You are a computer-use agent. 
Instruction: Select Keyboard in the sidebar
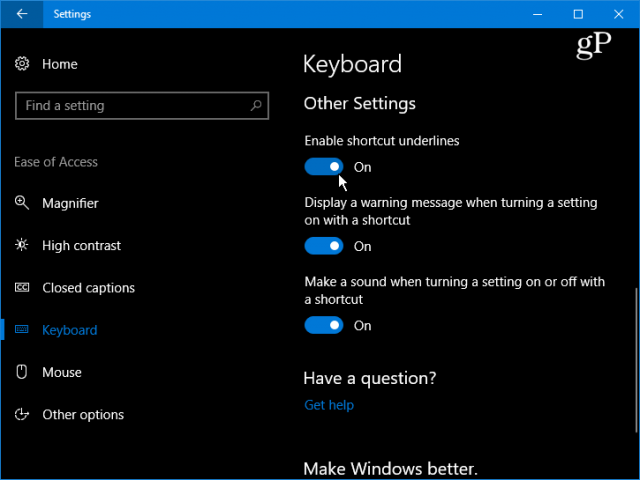[69, 330]
